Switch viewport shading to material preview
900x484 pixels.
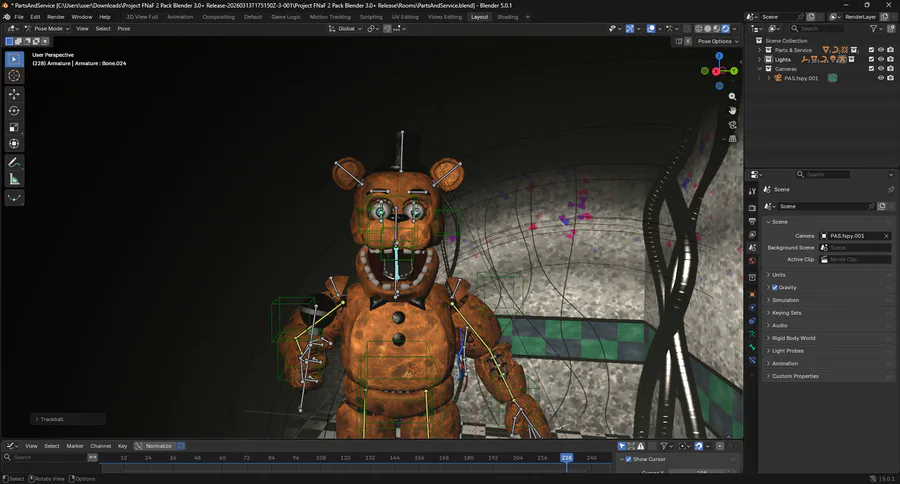coord(717,28)
